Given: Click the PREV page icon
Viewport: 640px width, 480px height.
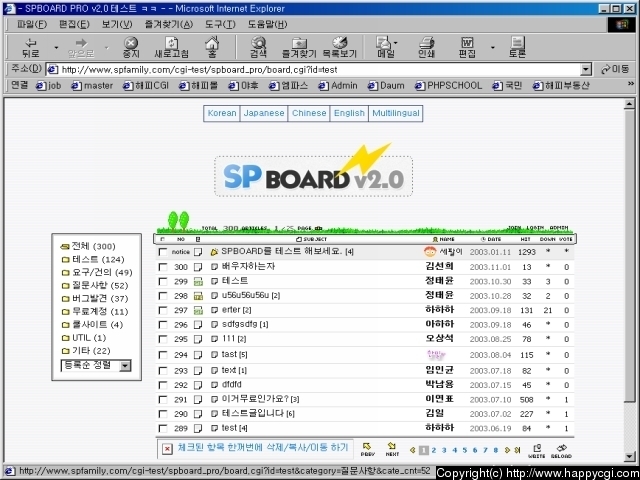Looking at the screenshot, I should pos(367,449).
